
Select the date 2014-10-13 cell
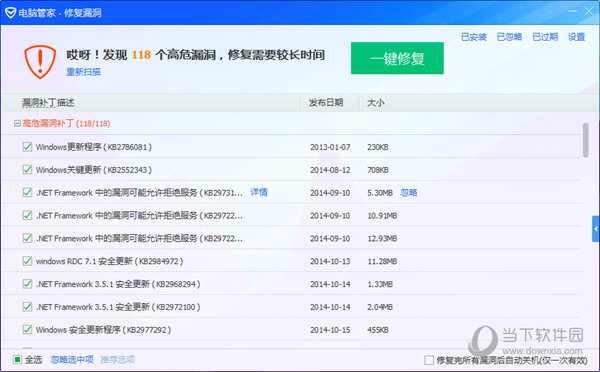330,261
